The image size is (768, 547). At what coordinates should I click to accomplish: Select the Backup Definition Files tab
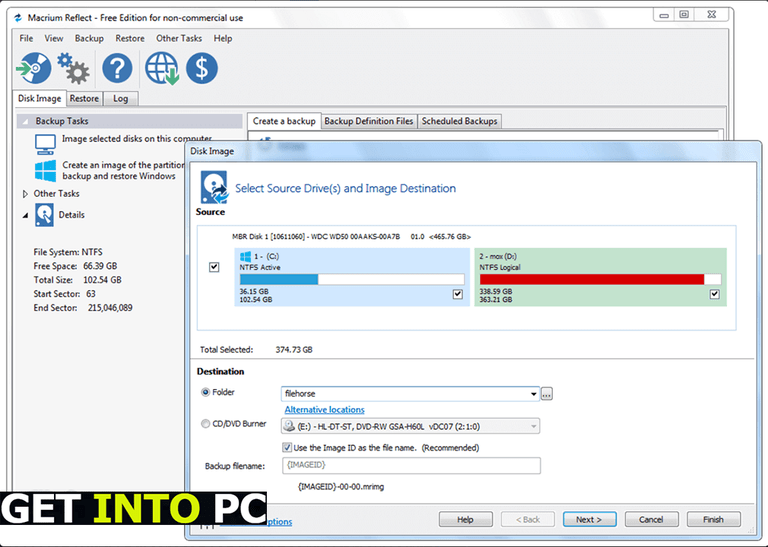coord(368,121)
